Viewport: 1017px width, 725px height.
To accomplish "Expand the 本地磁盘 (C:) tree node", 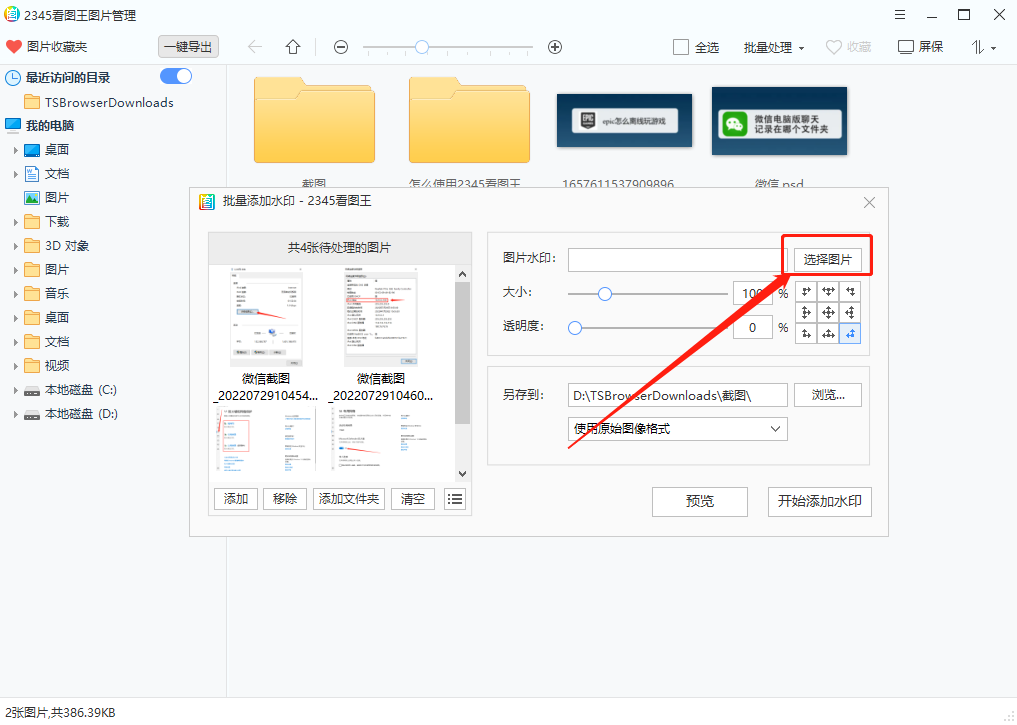I will tap(14, 389).
